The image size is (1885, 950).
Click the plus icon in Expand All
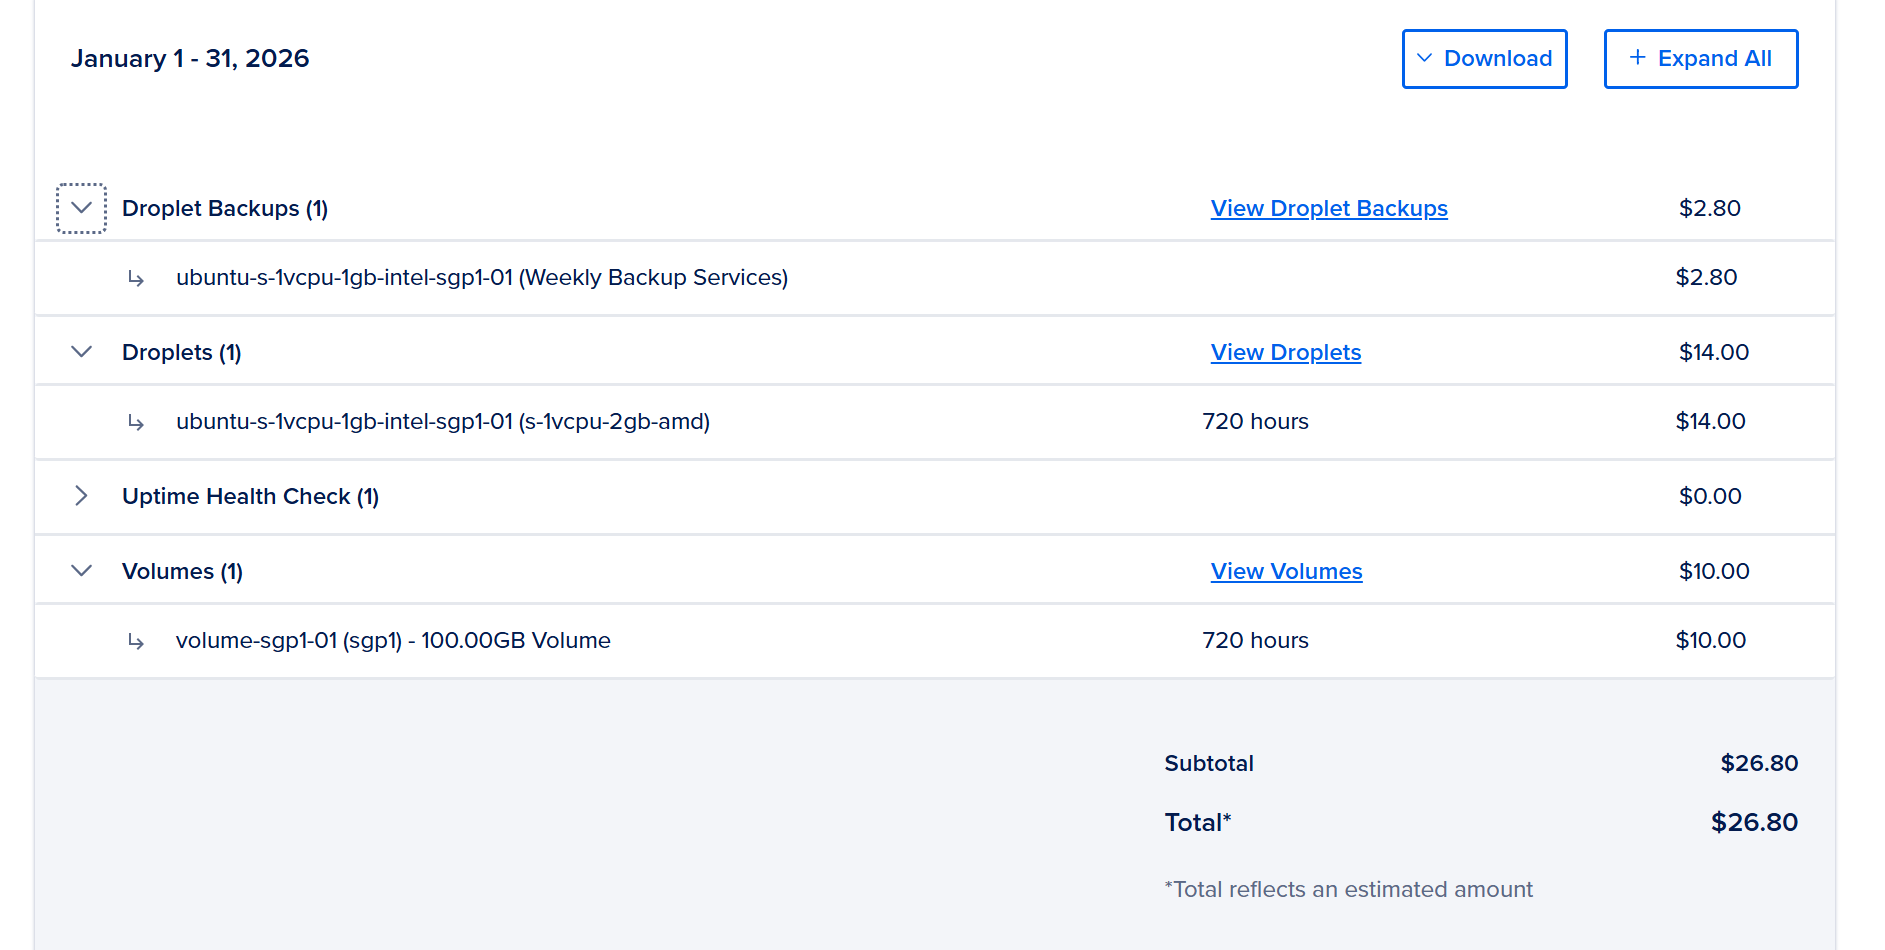tap(1637, 58)
